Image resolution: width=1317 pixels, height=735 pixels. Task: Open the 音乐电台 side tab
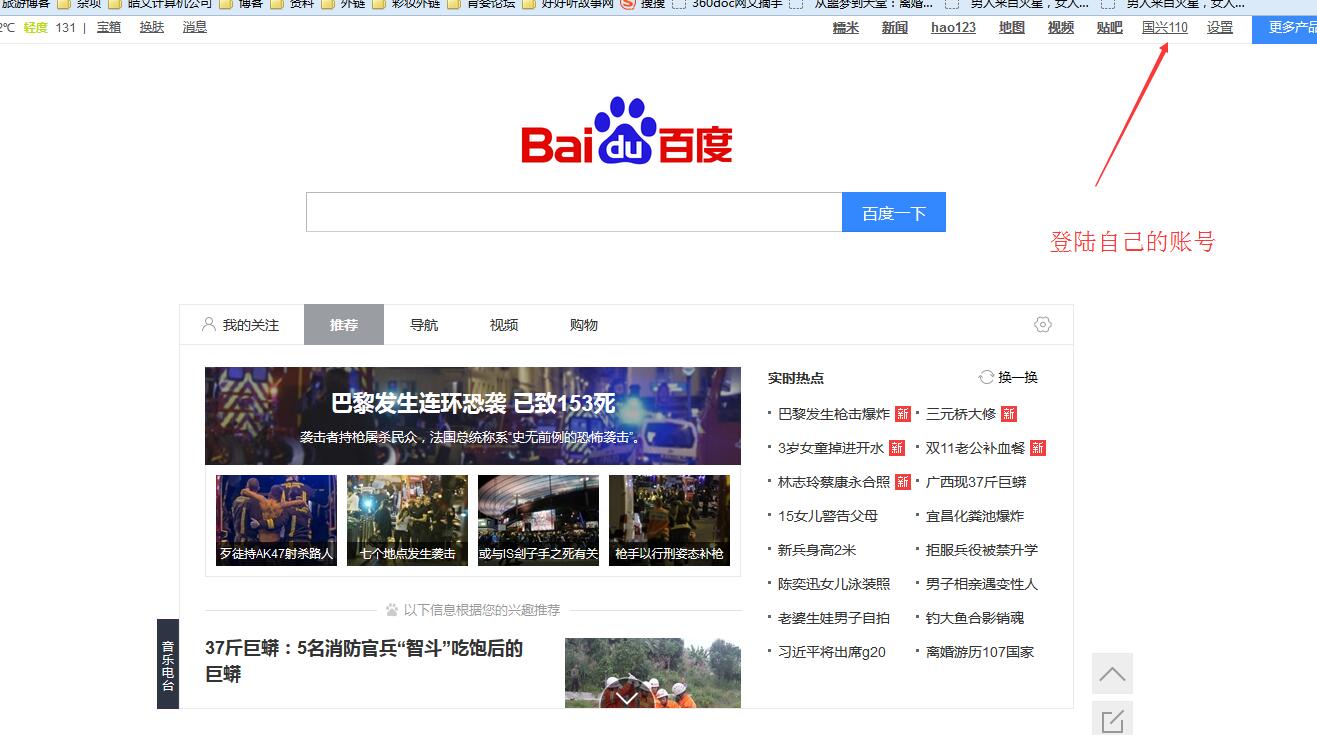(168, 664)
